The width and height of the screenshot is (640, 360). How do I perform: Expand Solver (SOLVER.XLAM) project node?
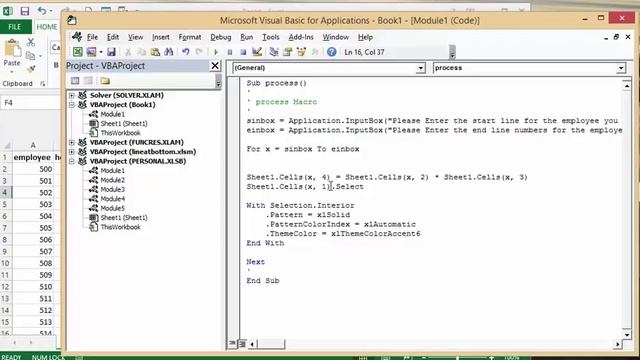click(72, 95)
